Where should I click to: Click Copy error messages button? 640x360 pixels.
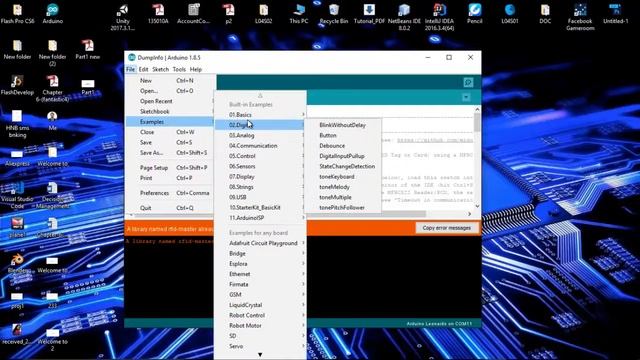[x=447, y=228]
